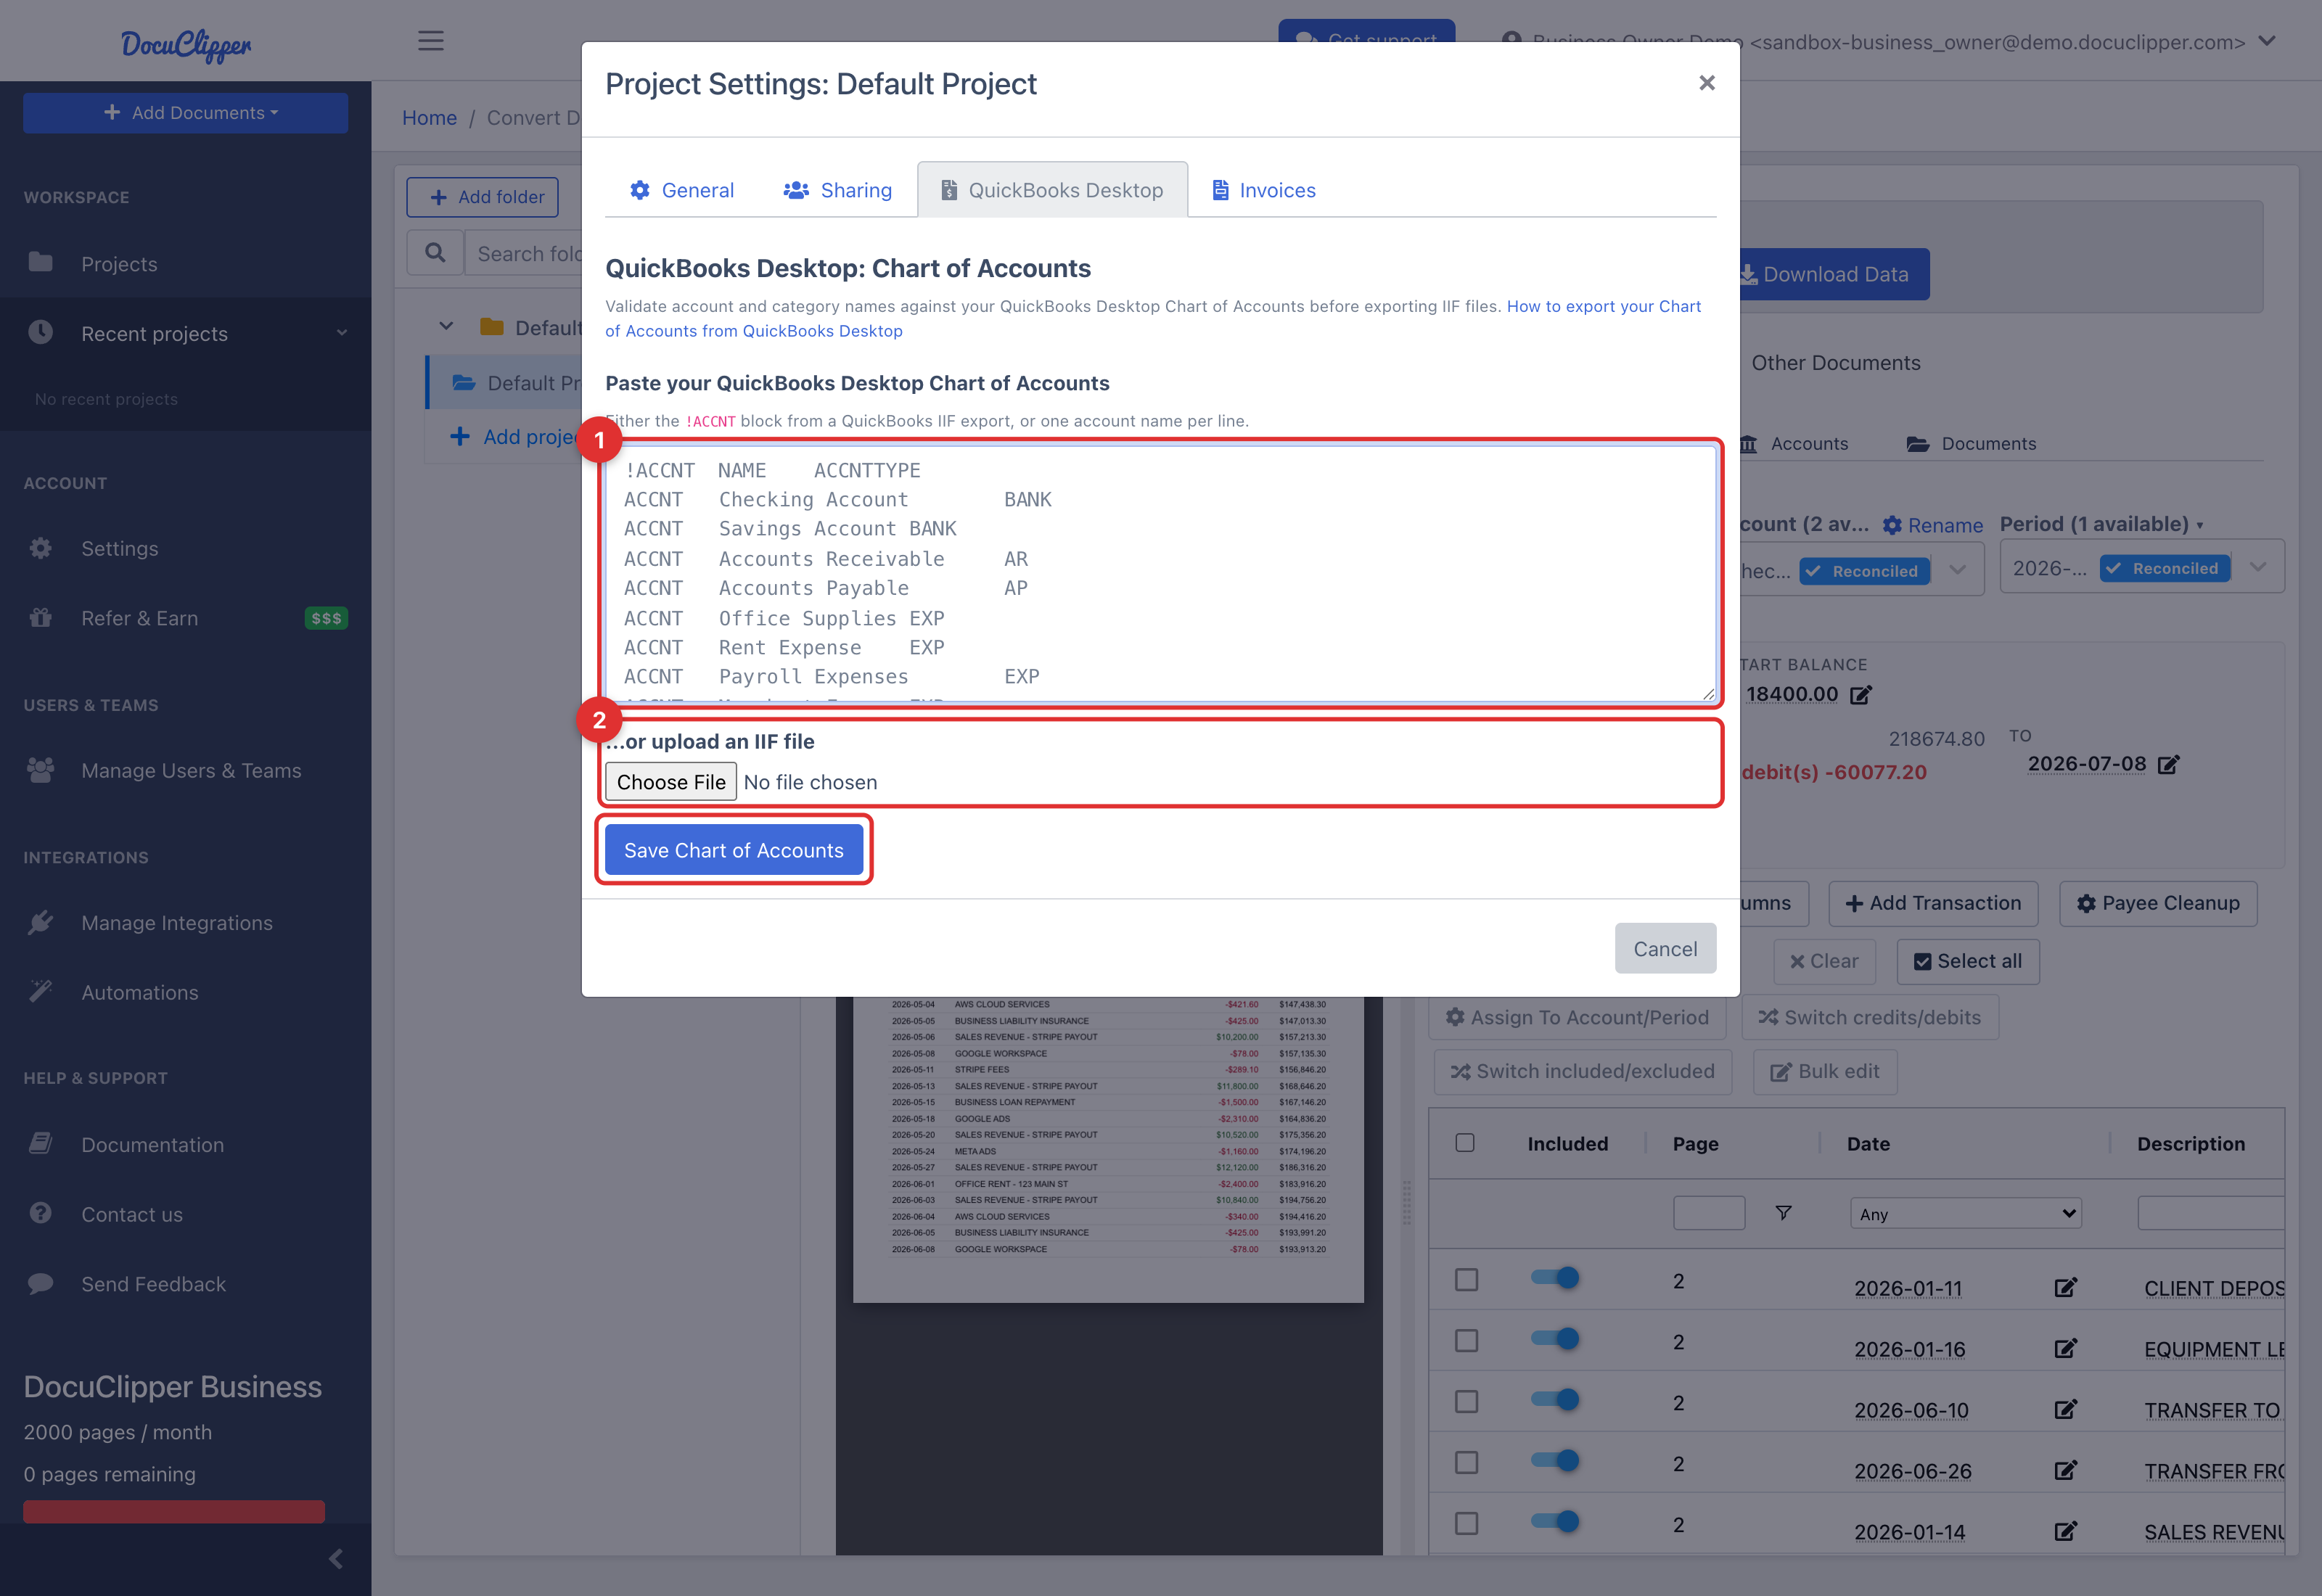This screenshot has width=2322, height=1596.
Task: Click Switch included/excluded button
Action: pos(1582,1071)
